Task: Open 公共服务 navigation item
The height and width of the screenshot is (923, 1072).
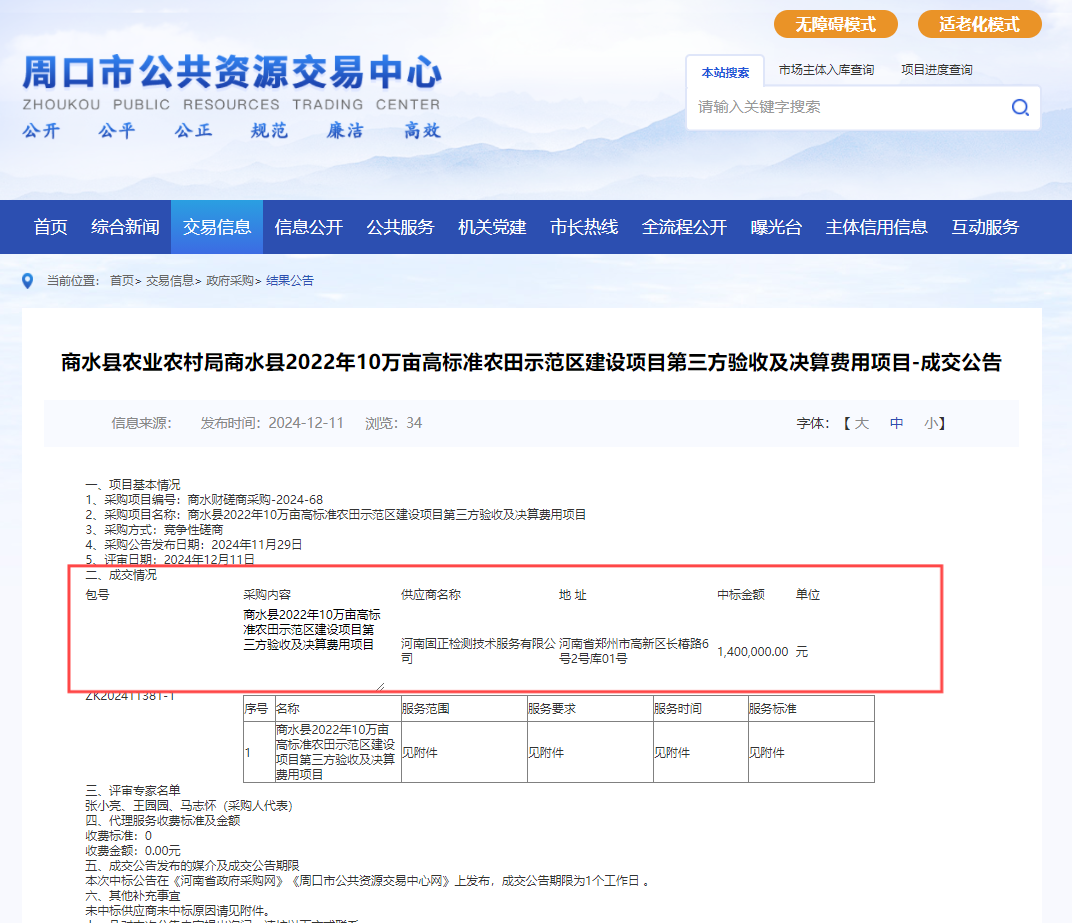Action: click(400, 227)
